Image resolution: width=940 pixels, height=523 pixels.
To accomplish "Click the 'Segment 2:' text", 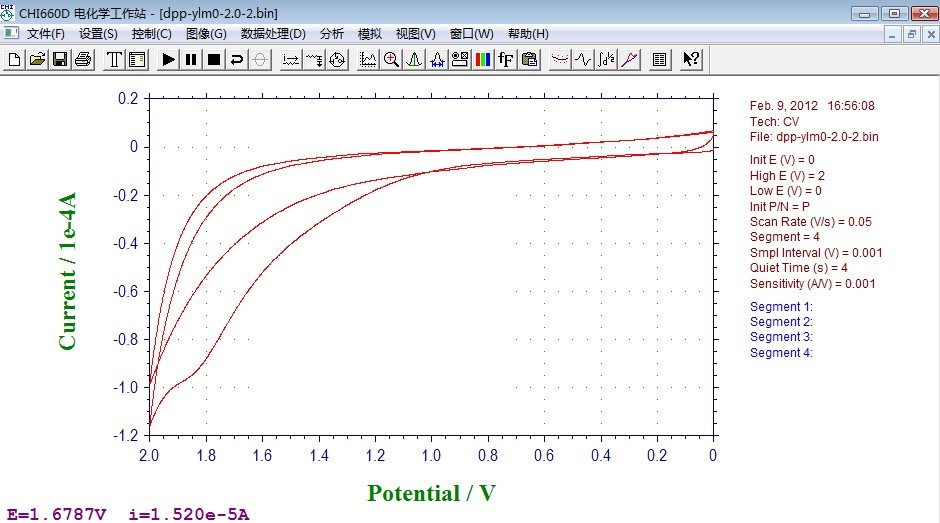I will 781,321.
